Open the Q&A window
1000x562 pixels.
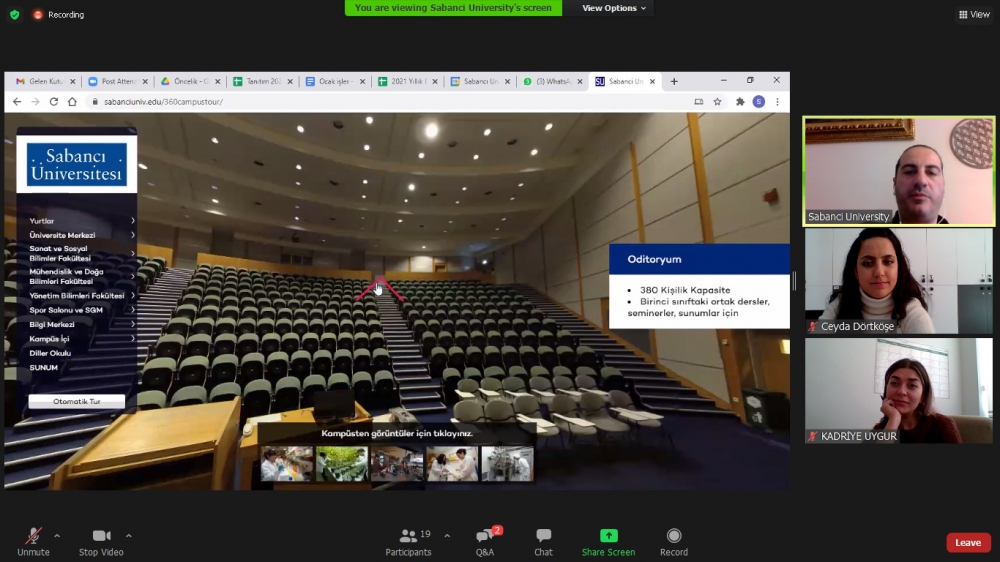pyautogui.click(x=485, y=542)
